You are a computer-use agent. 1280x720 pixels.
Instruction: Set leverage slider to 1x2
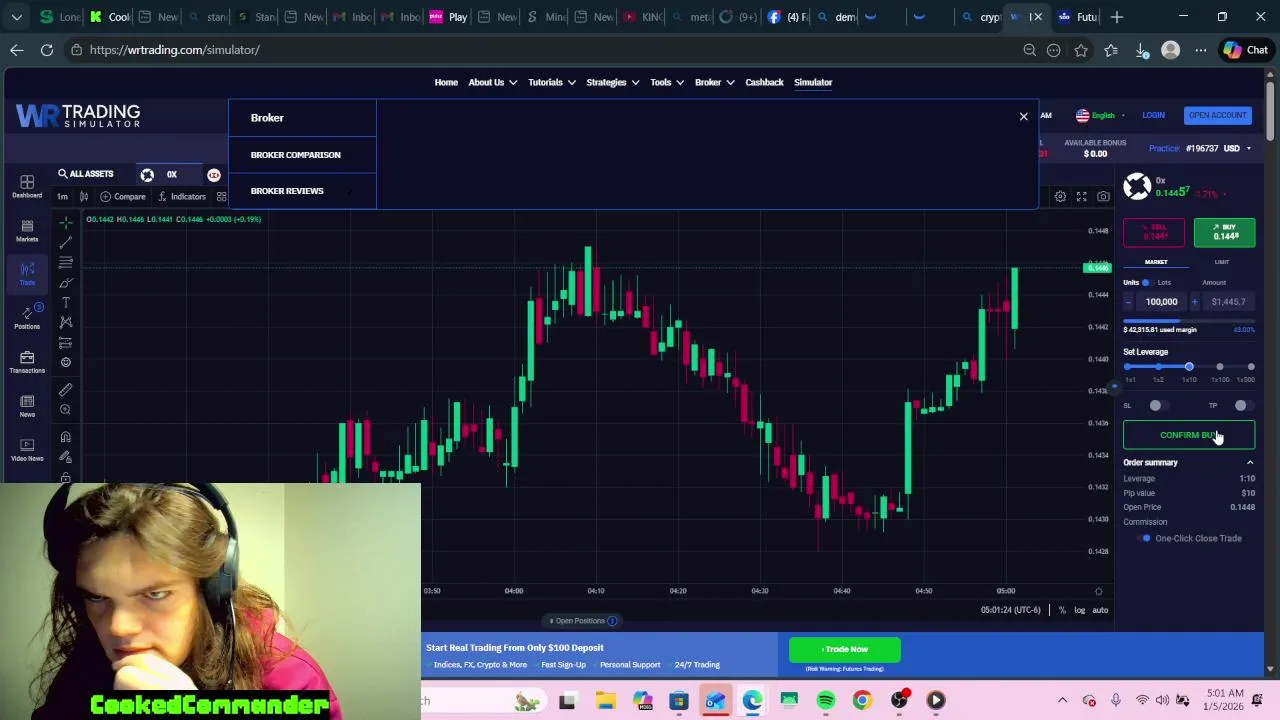click(1158, 367)
